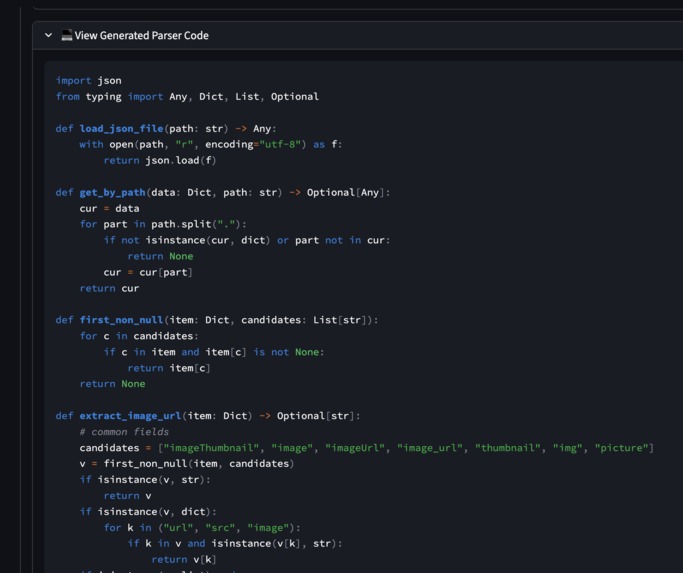Image resolution: width=683 pixels, height=573 pixels.
Task: Click the 'return v' line
Action: [128, 496]
